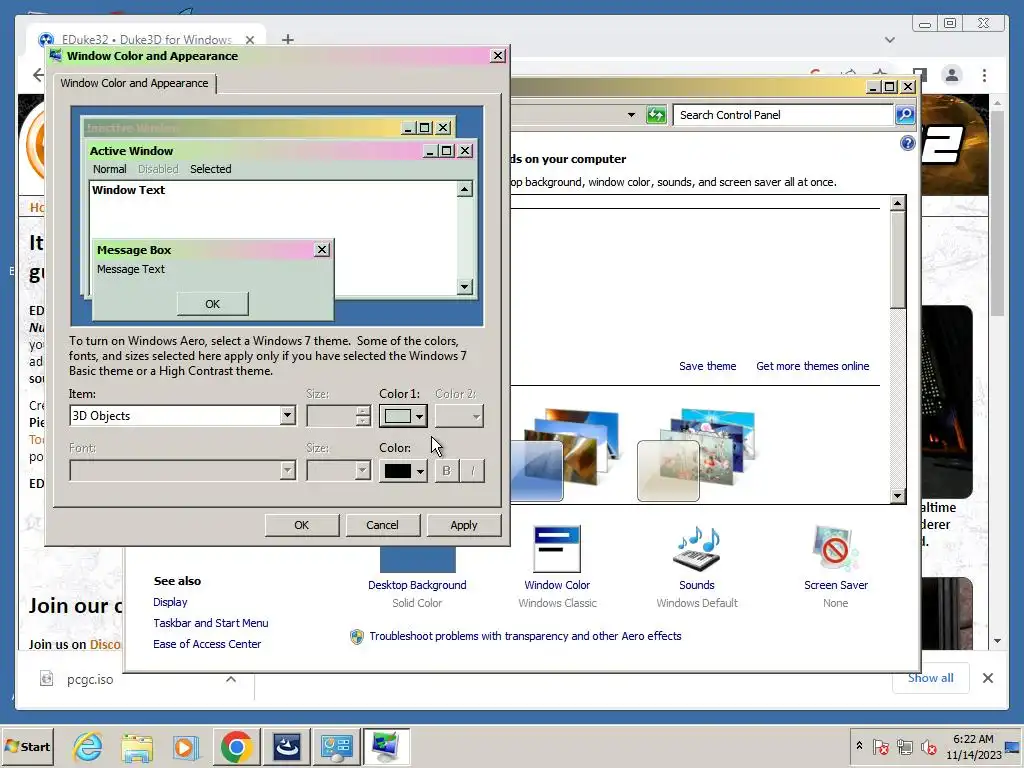The height and width of the screenshot is (768, 1024).
Task: Click the Control Panel help icon
Action: 907,143
